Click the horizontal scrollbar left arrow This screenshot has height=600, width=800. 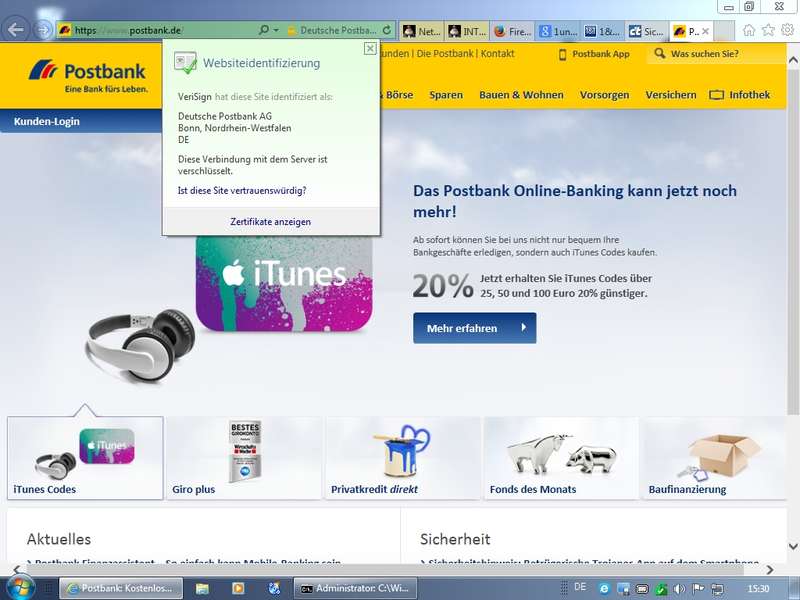16,570
